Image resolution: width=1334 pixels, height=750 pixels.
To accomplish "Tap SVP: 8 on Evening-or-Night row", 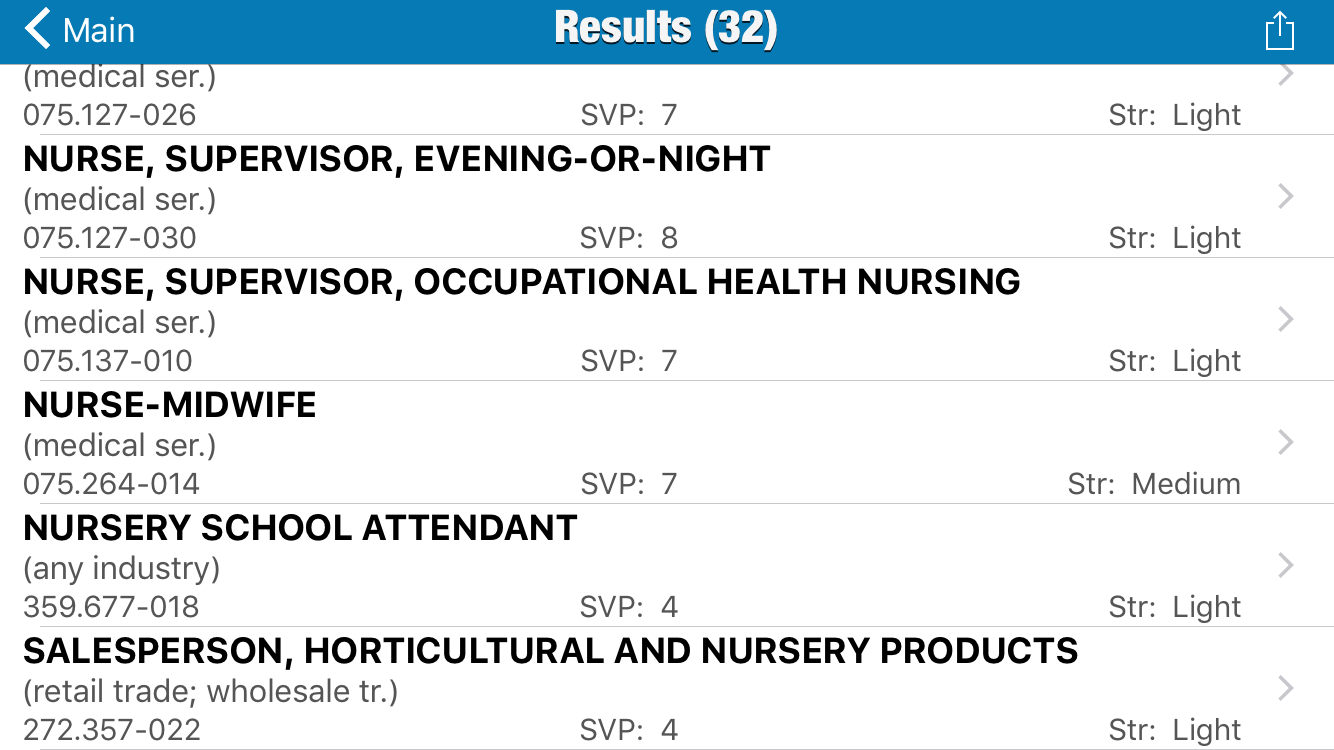I will coord(629,238).
